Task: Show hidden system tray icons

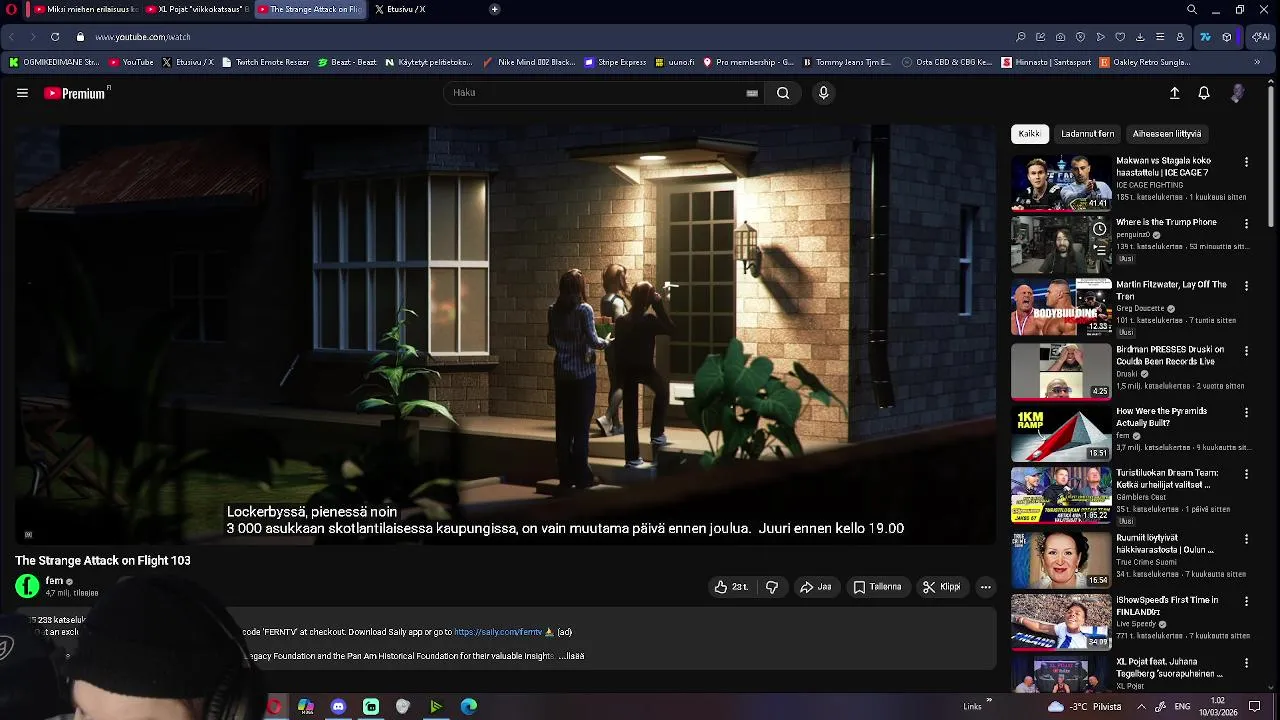Action: coord(1141,707)
